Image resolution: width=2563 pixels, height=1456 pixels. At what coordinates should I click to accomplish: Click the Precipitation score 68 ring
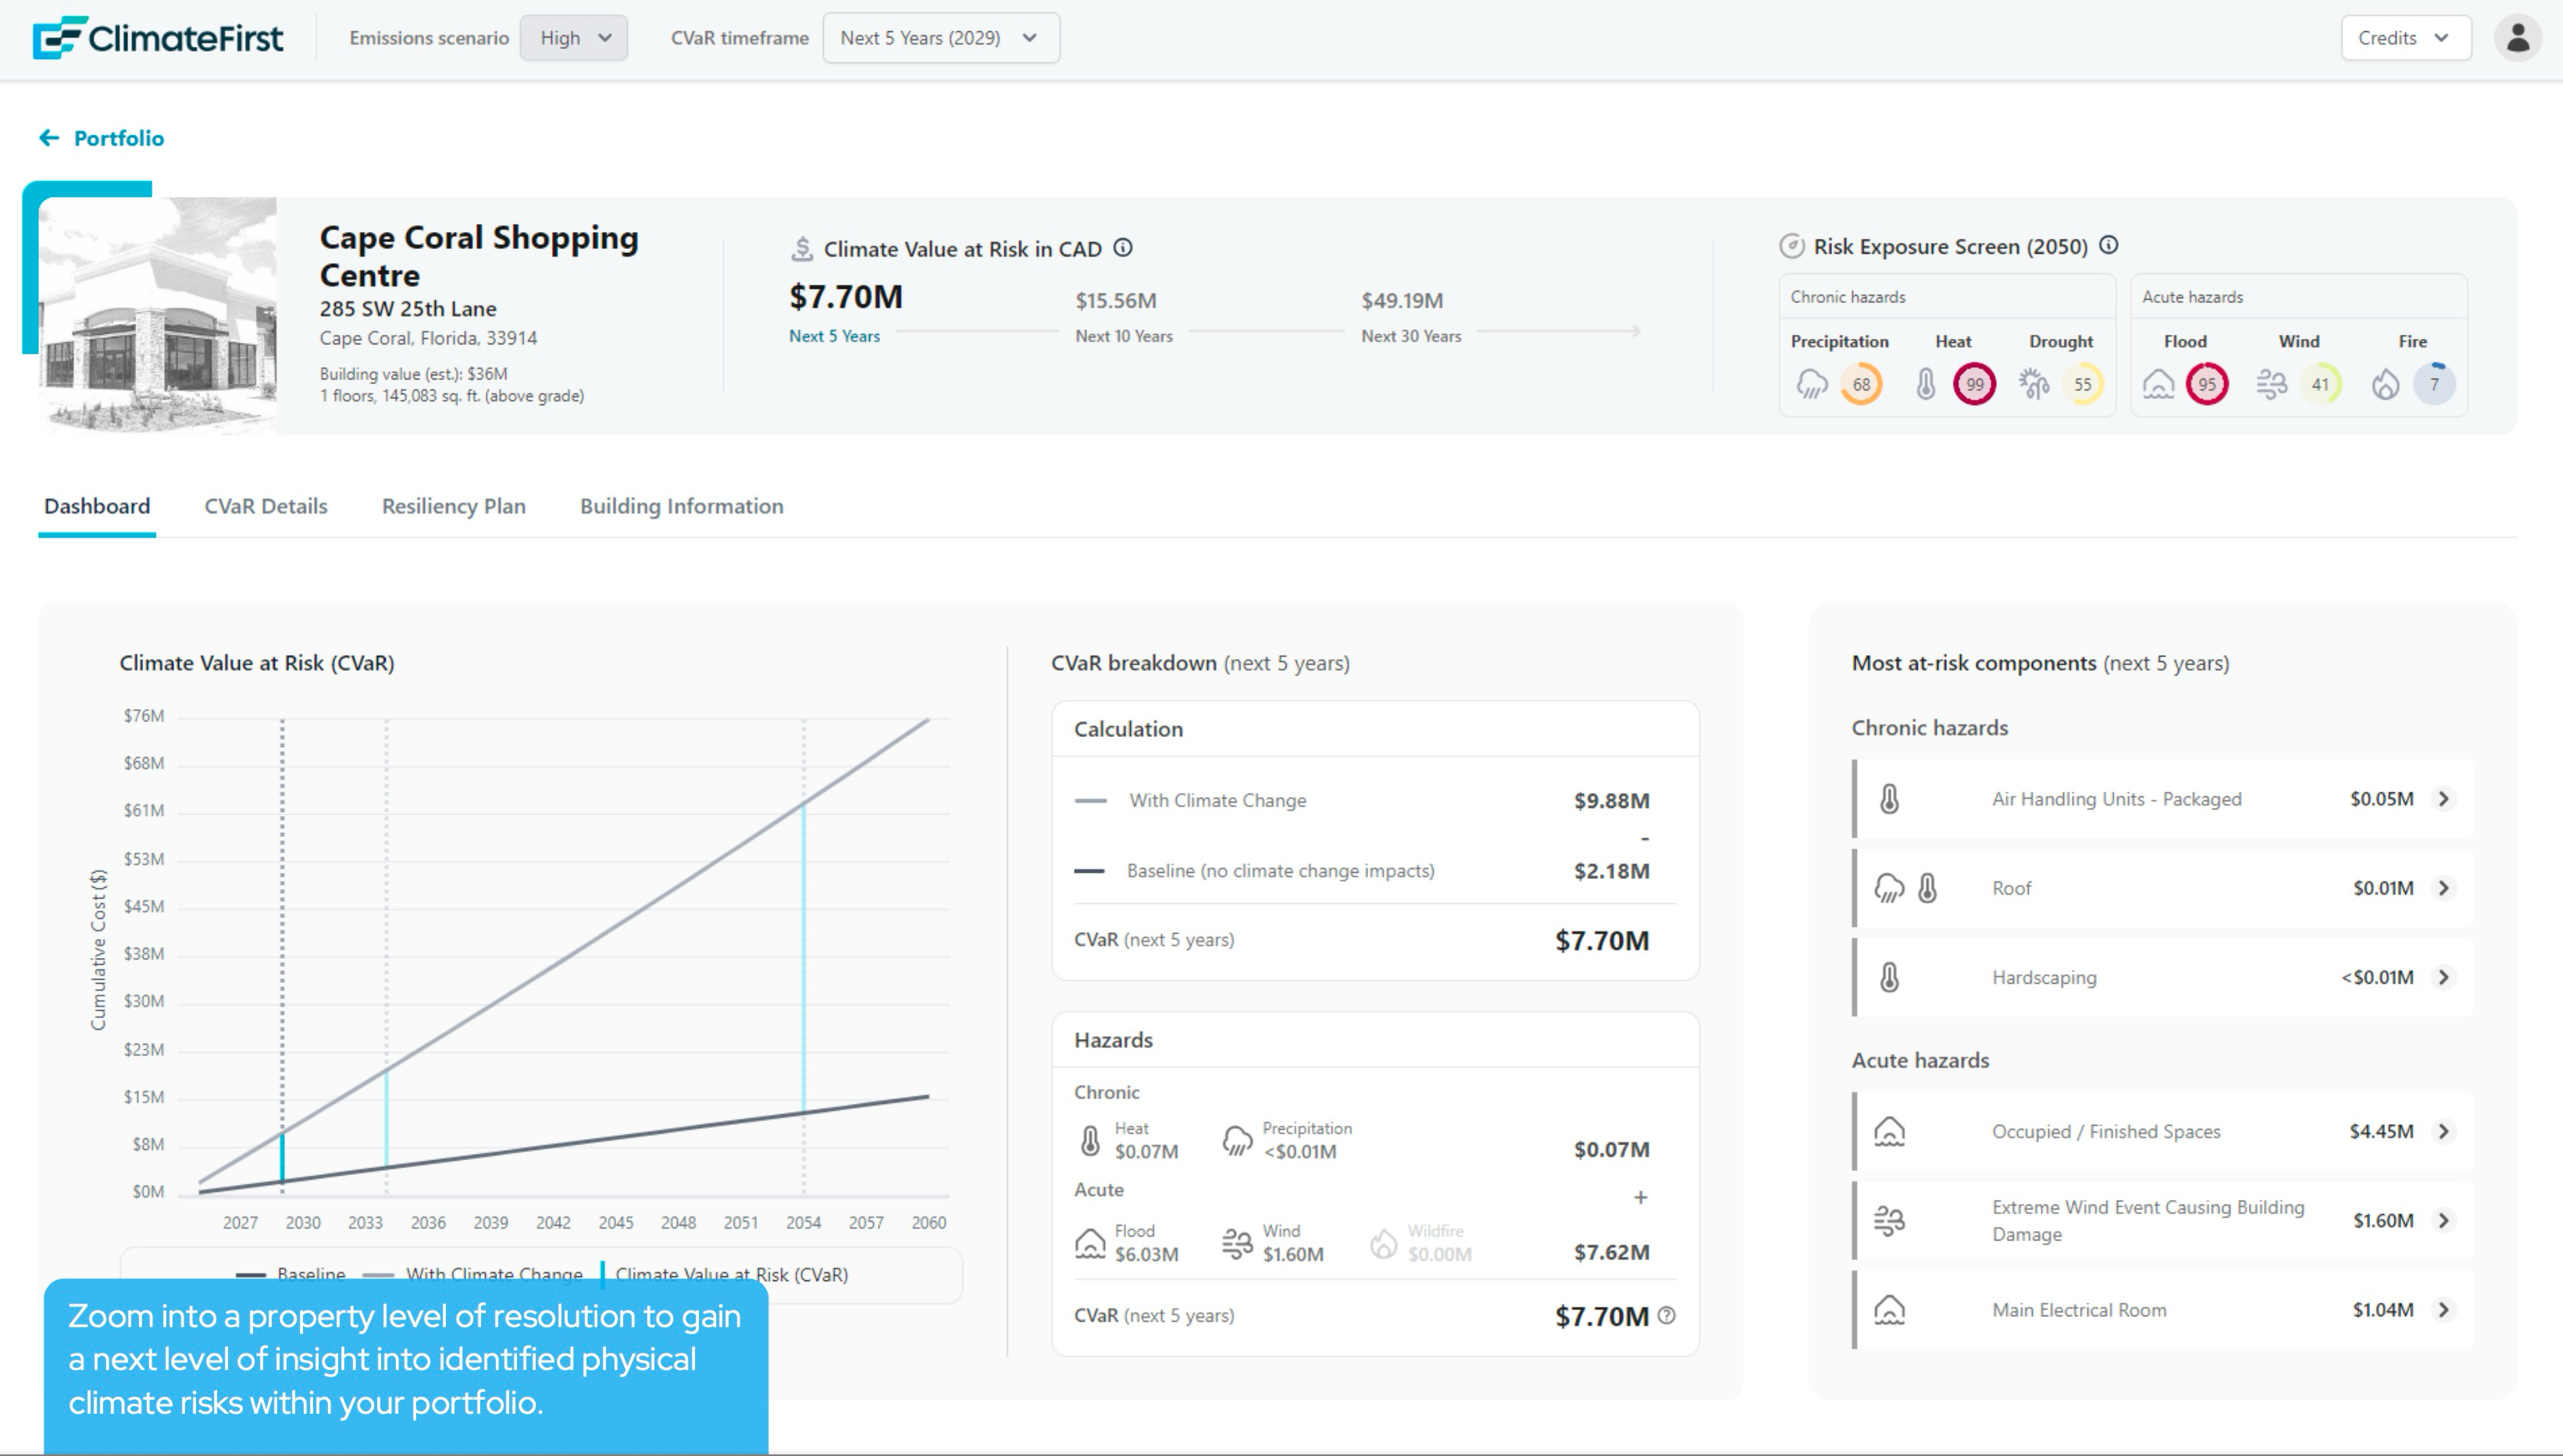point(1861,384)
